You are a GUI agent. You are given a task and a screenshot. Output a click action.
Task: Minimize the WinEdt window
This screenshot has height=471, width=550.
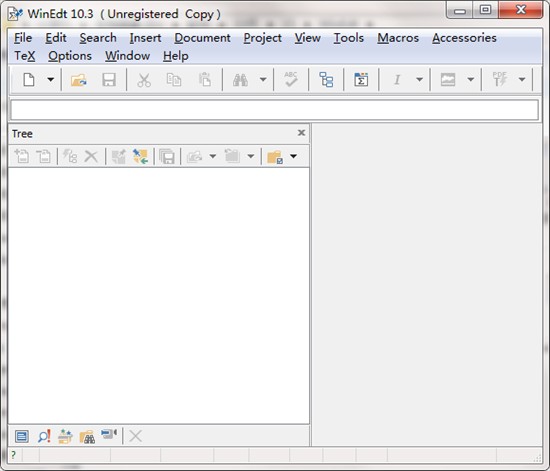coord(460,9)
